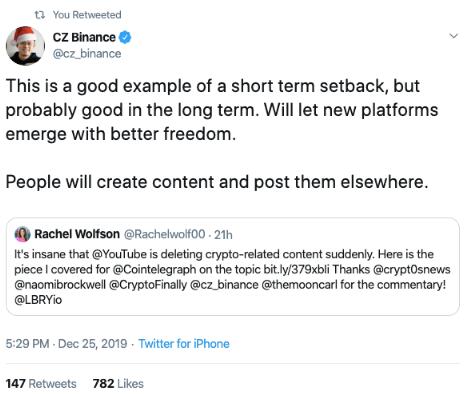
Task: Click the 5:29 PM Dec 25, 2019 timestamp
Action: pyautogui.click(x=66, y=344)
